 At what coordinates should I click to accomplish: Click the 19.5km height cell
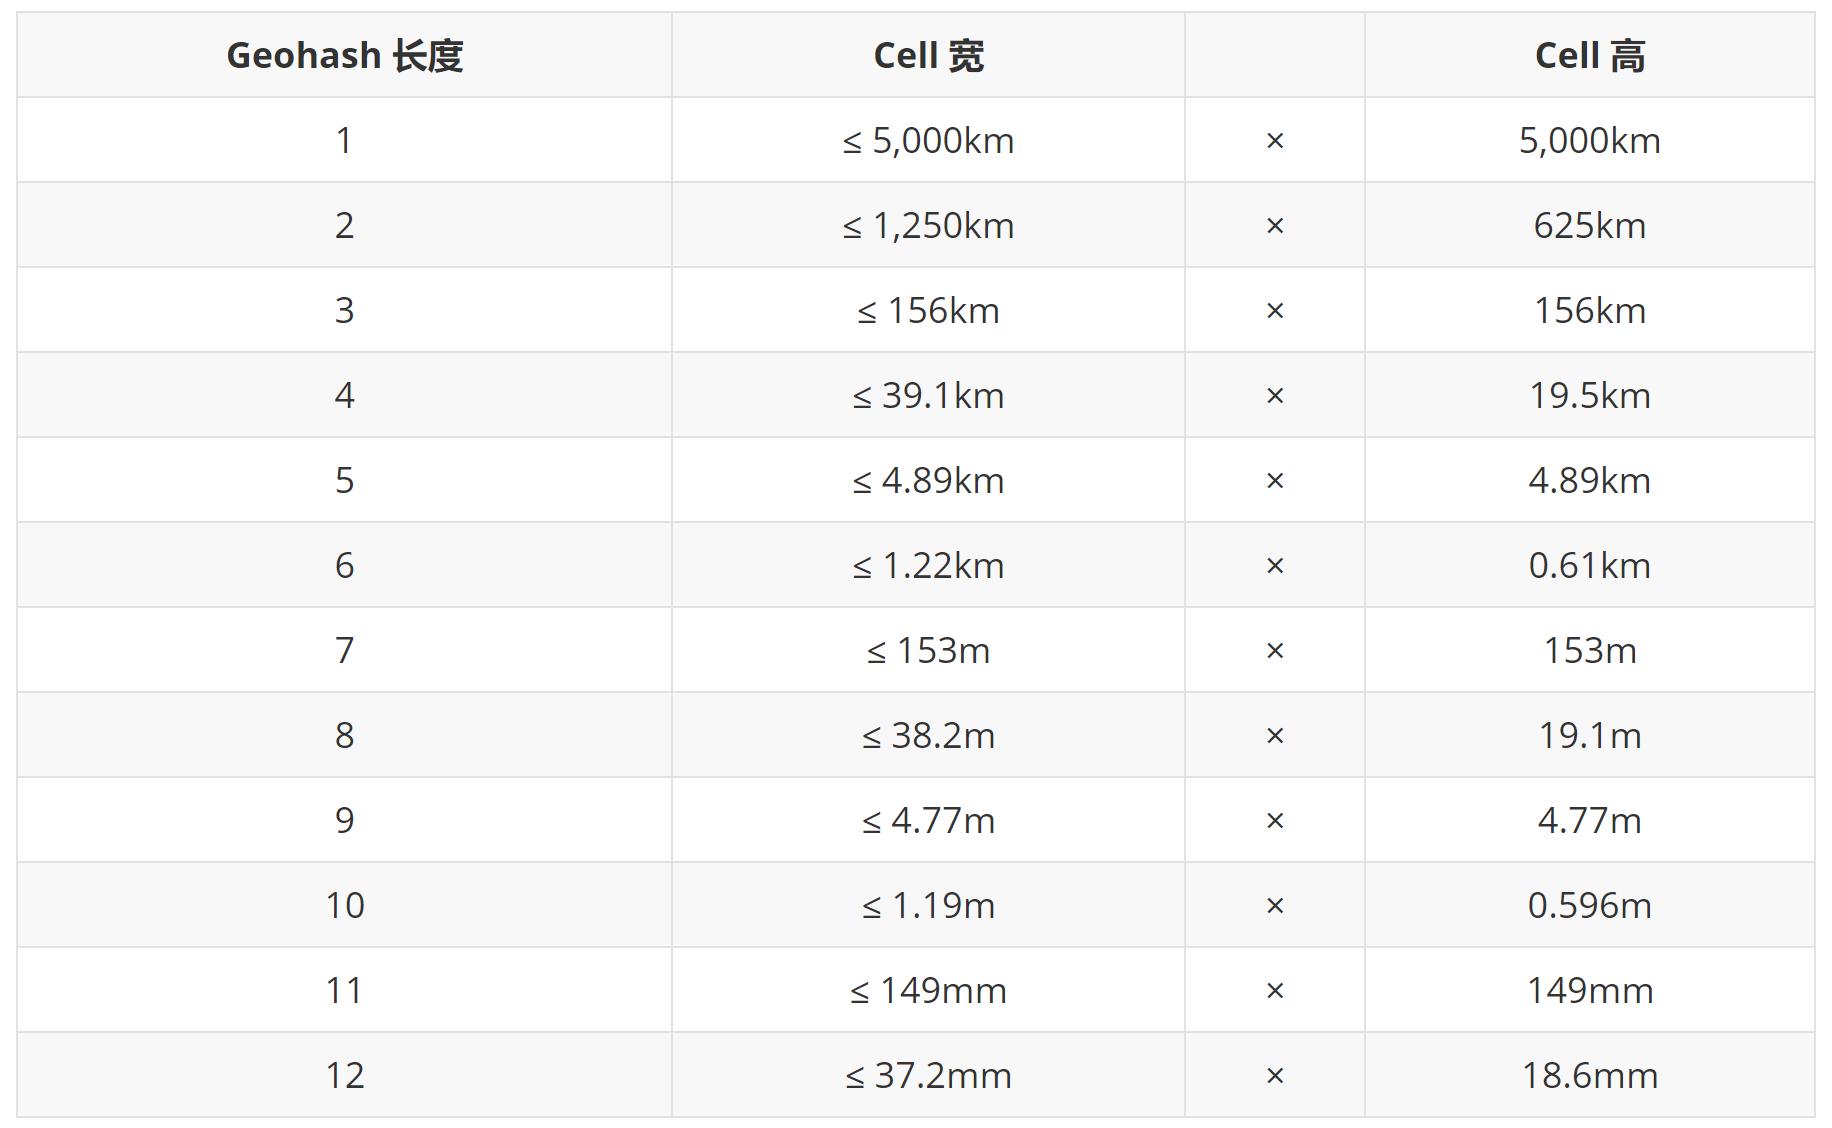(x=1589, y=396)
